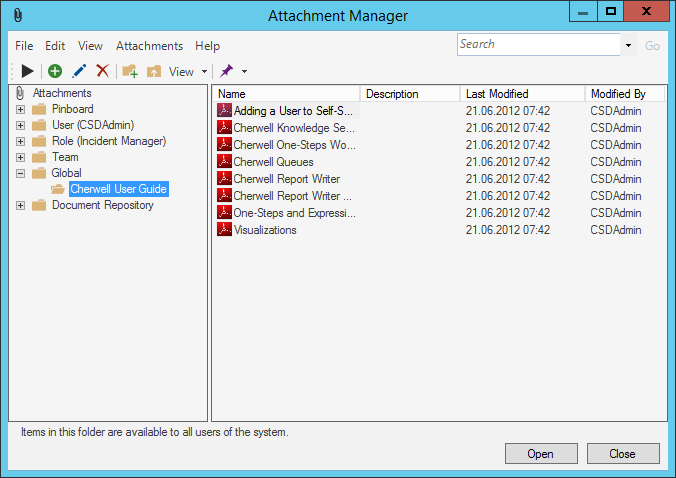Minimize the Attachment Manager window
Viewport: 676px width, 478px height.
pos(583,11)
